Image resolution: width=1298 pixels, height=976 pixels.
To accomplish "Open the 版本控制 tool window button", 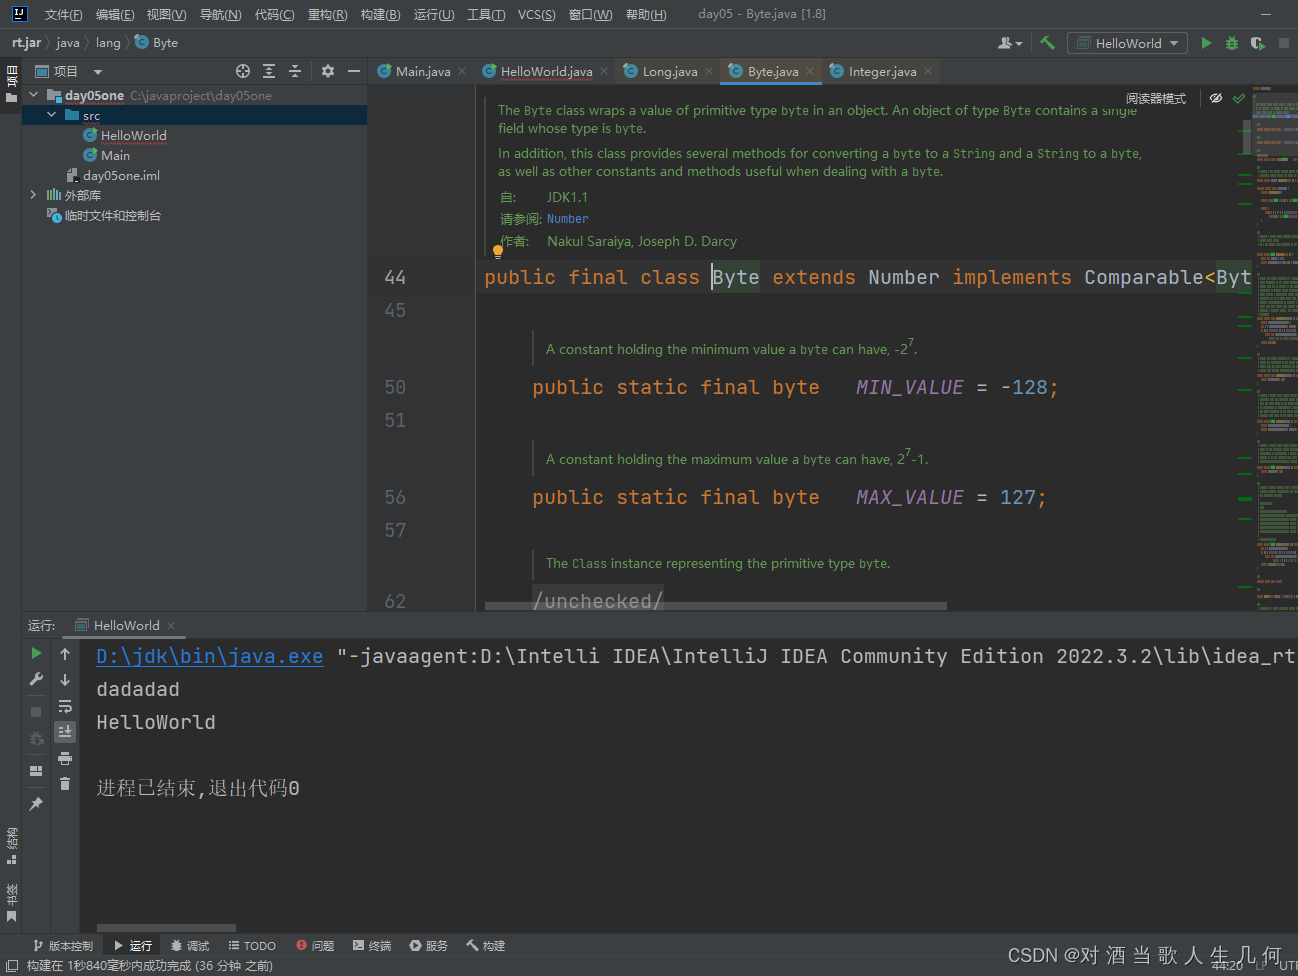I will tap(62, 946).
